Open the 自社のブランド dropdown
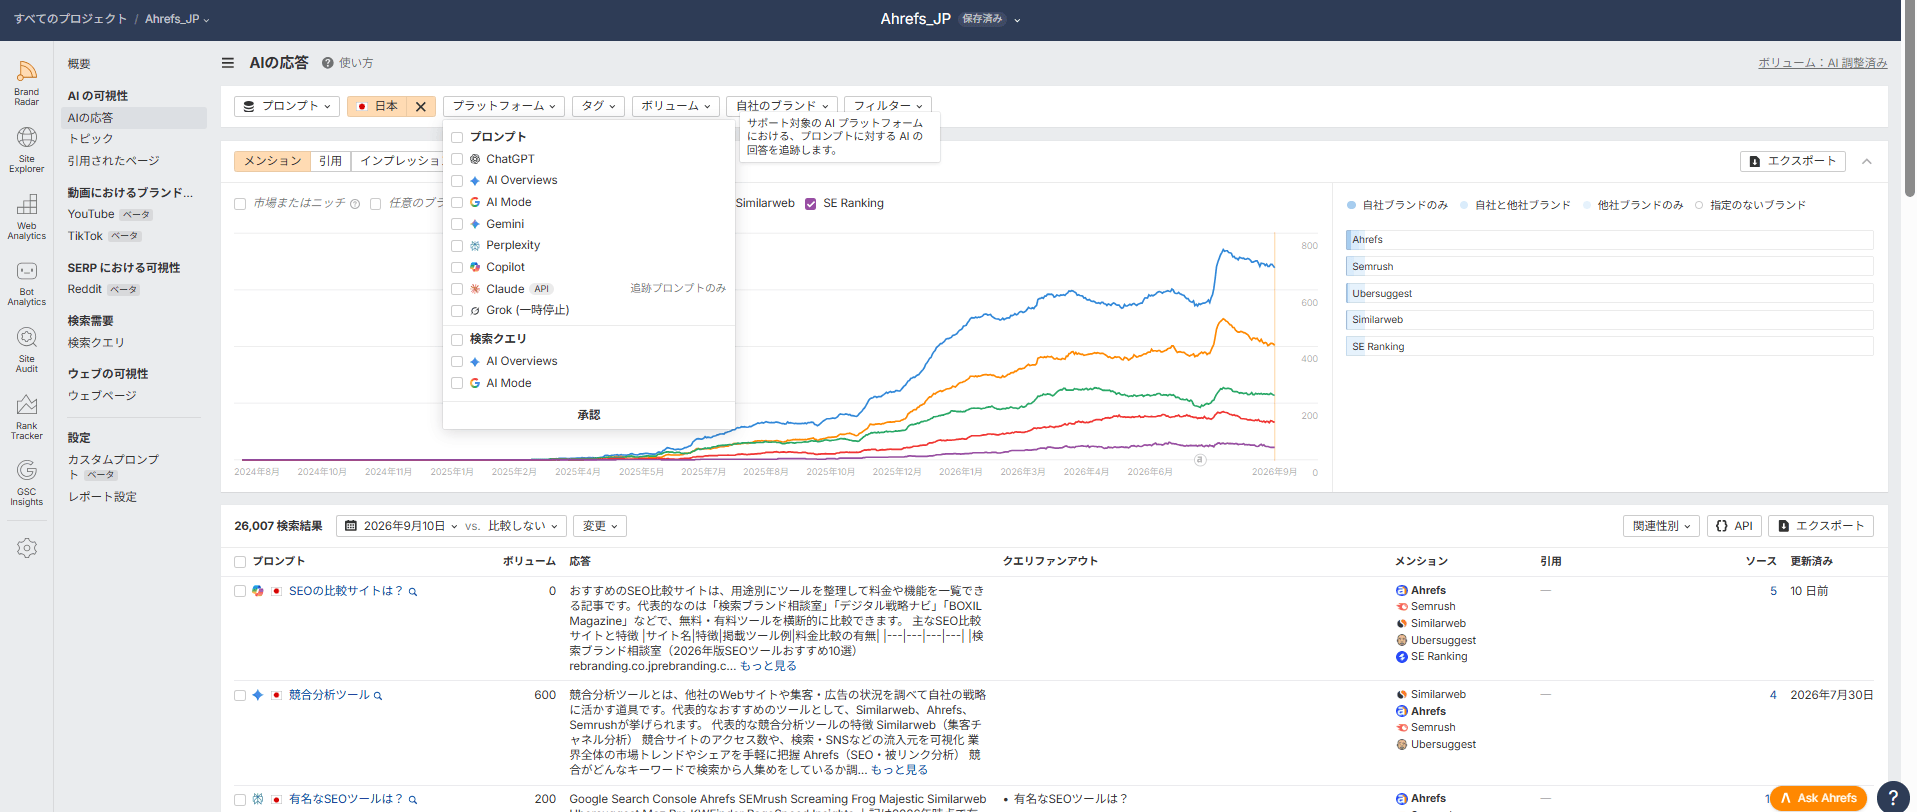 pos(782,106)
